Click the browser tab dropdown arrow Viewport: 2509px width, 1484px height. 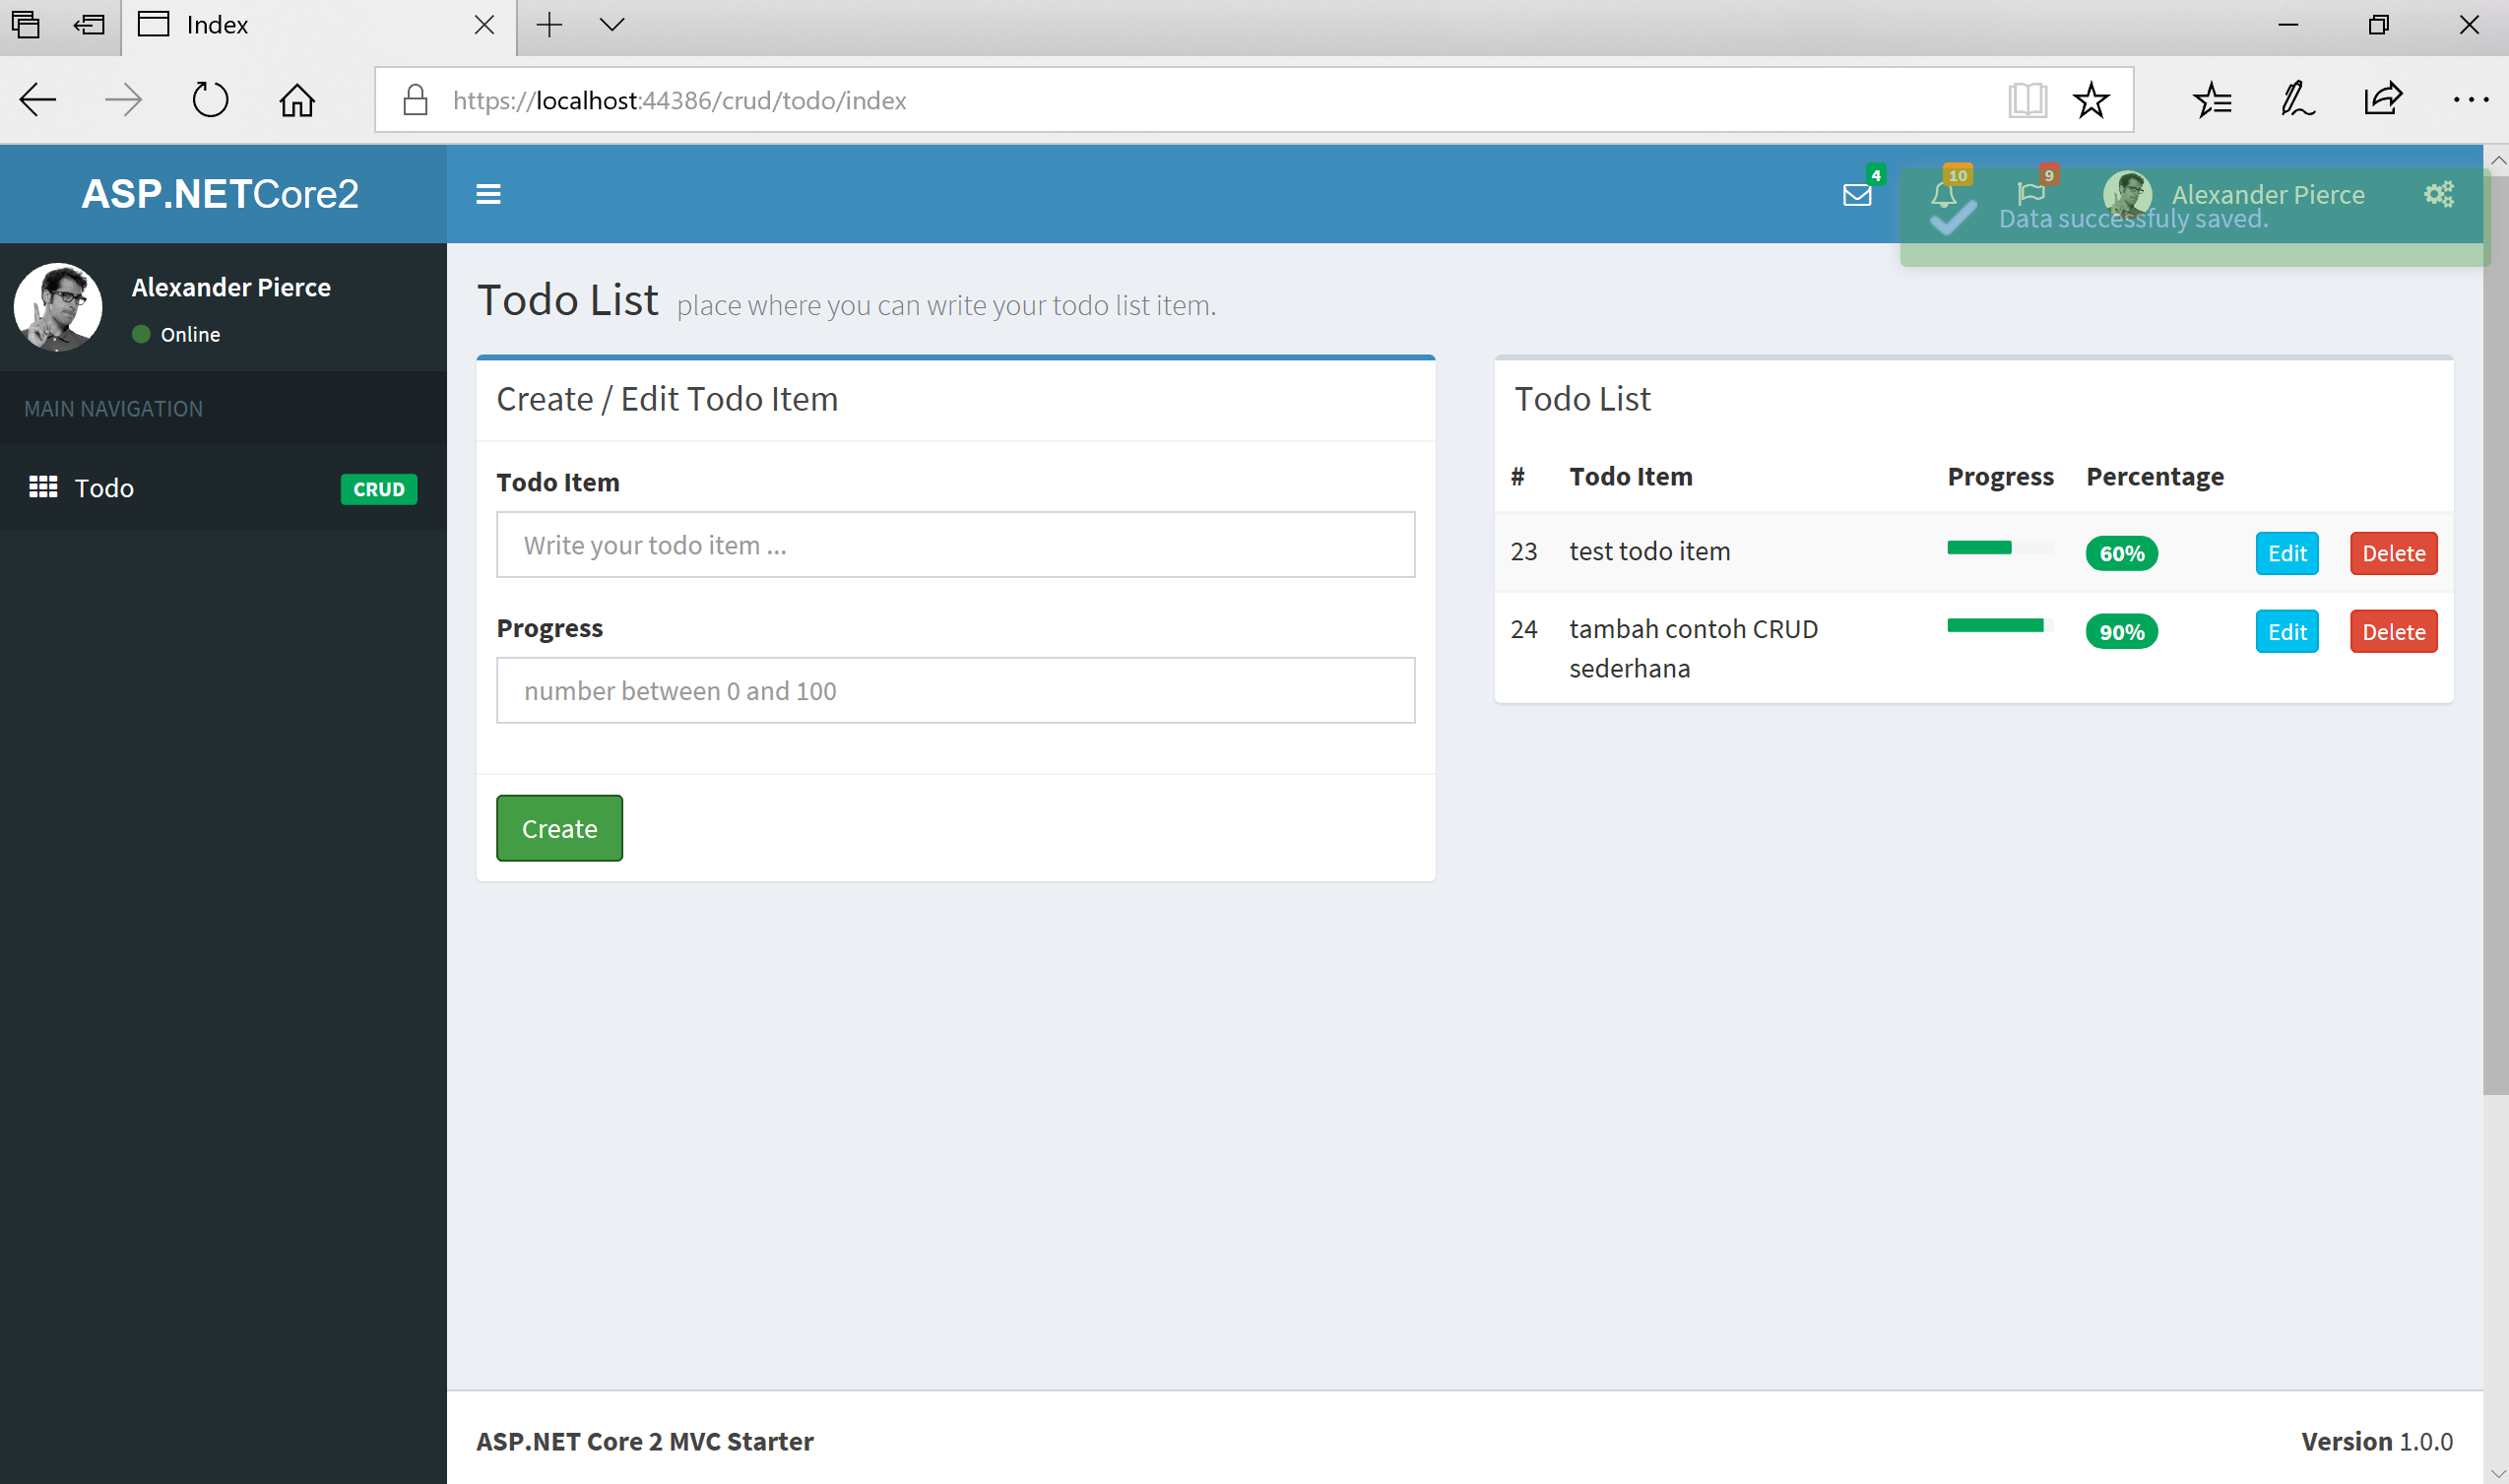[x=611, y=25]
